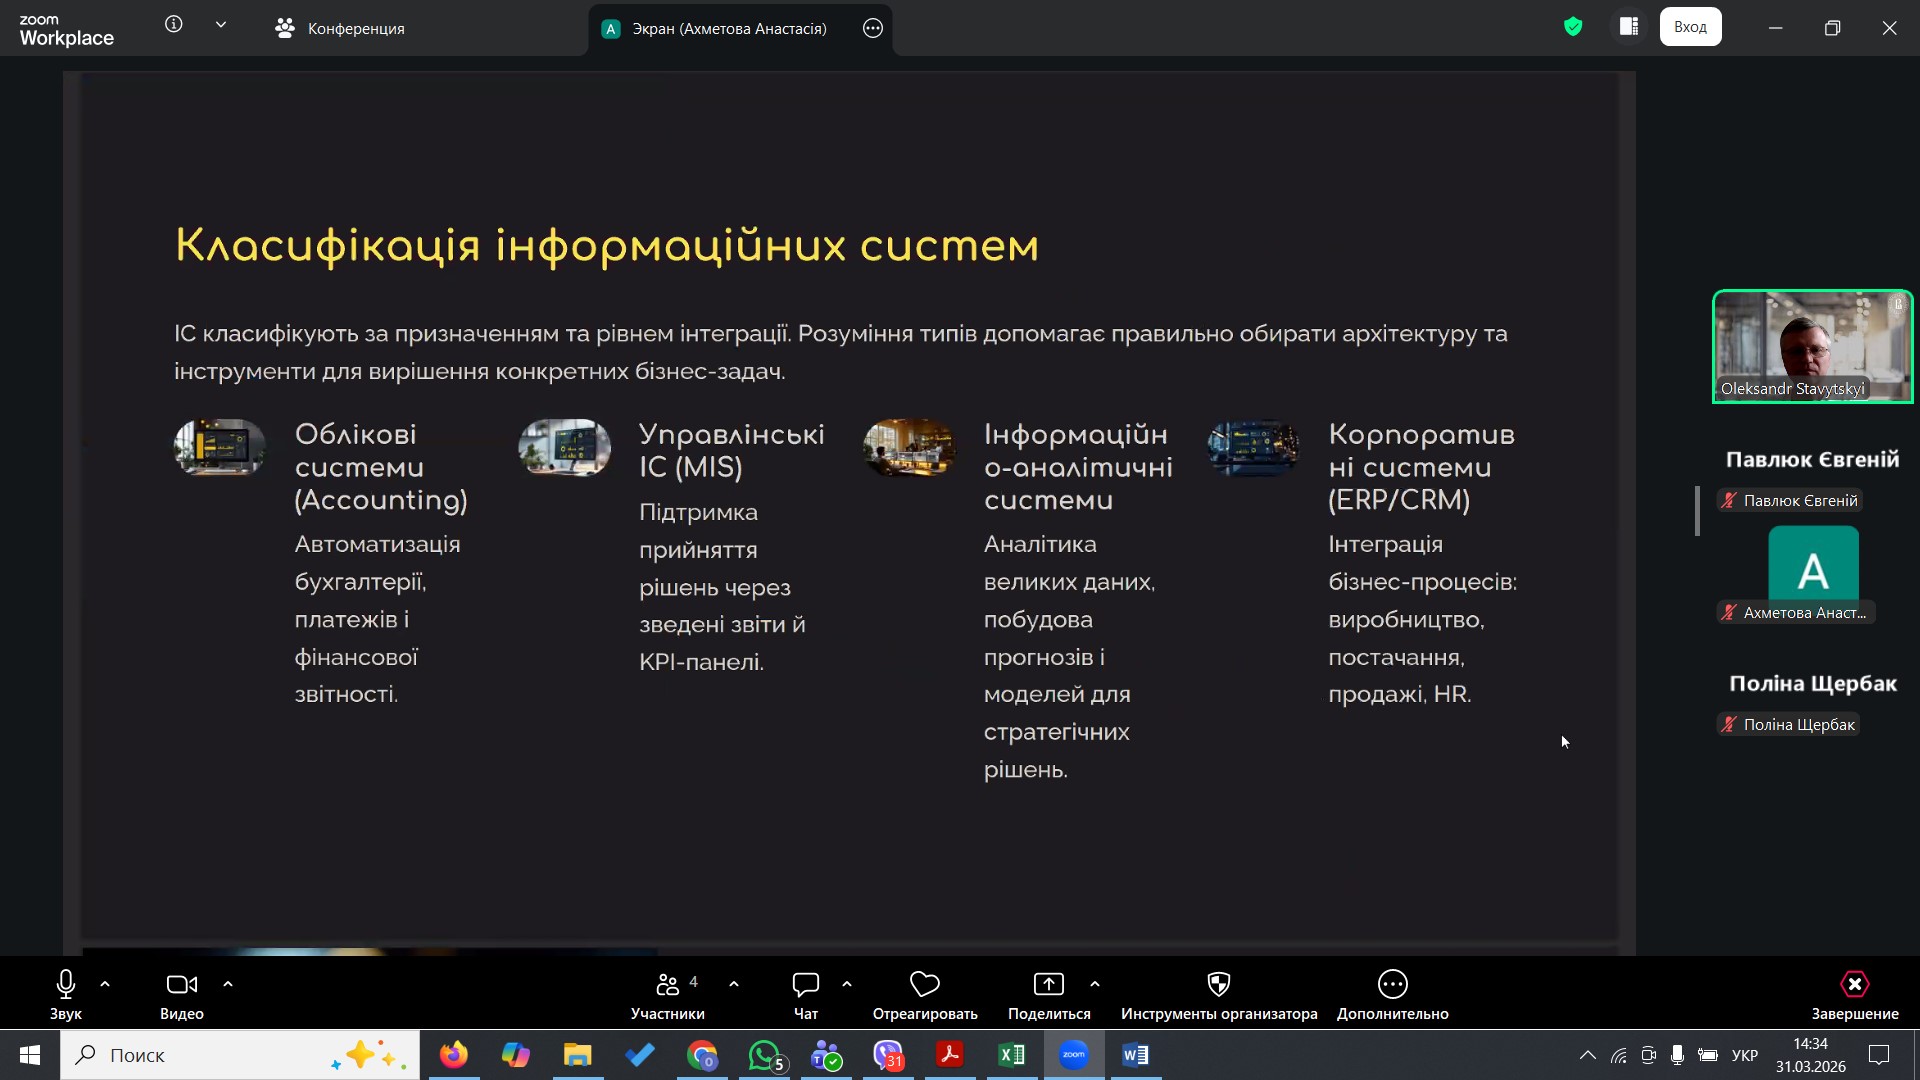Screen dimensions: 1920x1080
Task: Open the More options icon
Action: click(x=1392, y=985)
